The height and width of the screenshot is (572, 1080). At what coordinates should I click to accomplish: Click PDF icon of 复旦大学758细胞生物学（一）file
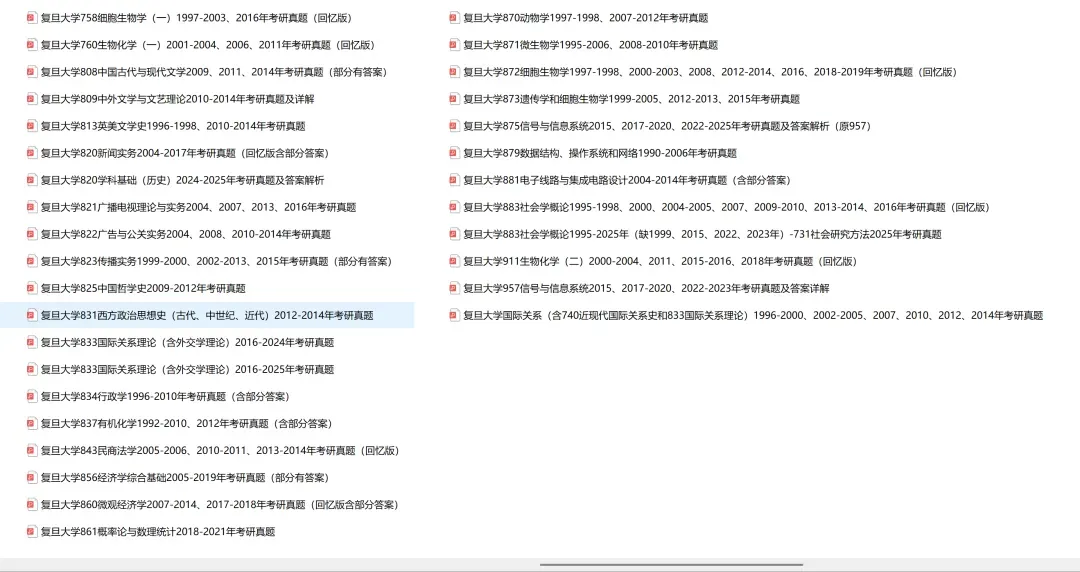32,18
